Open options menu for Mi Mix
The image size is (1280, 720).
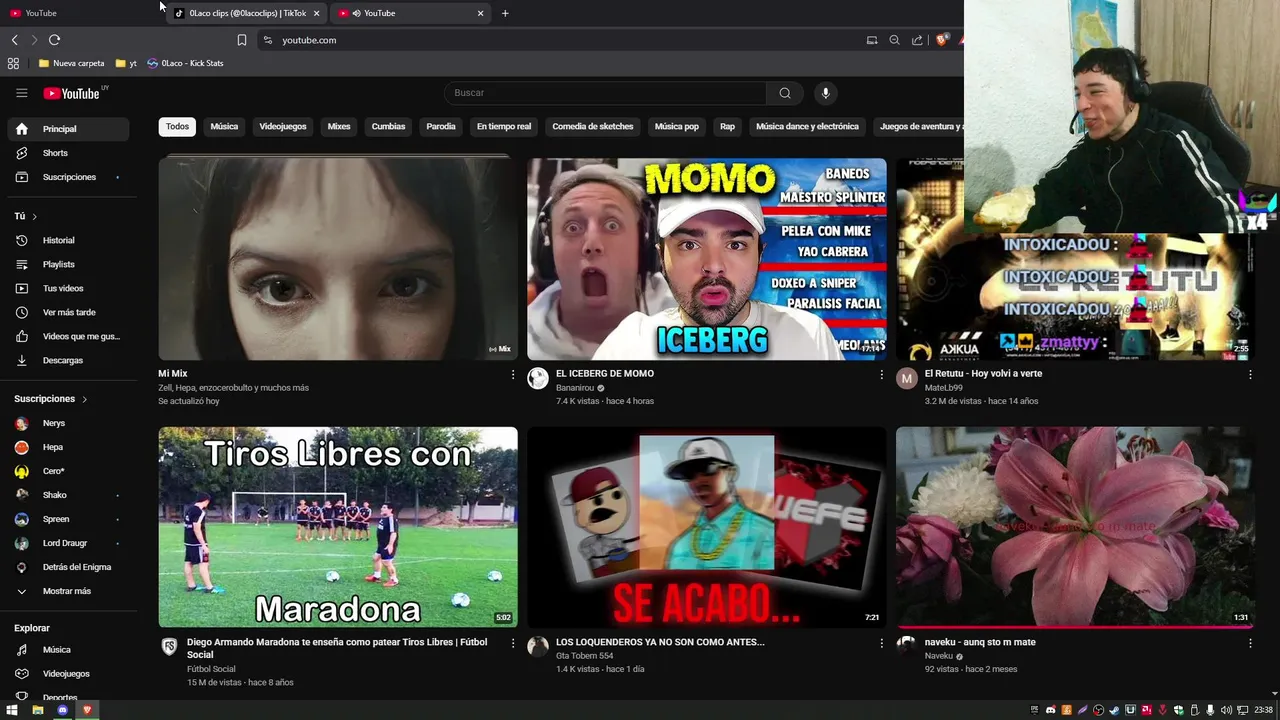click(513, 374)
